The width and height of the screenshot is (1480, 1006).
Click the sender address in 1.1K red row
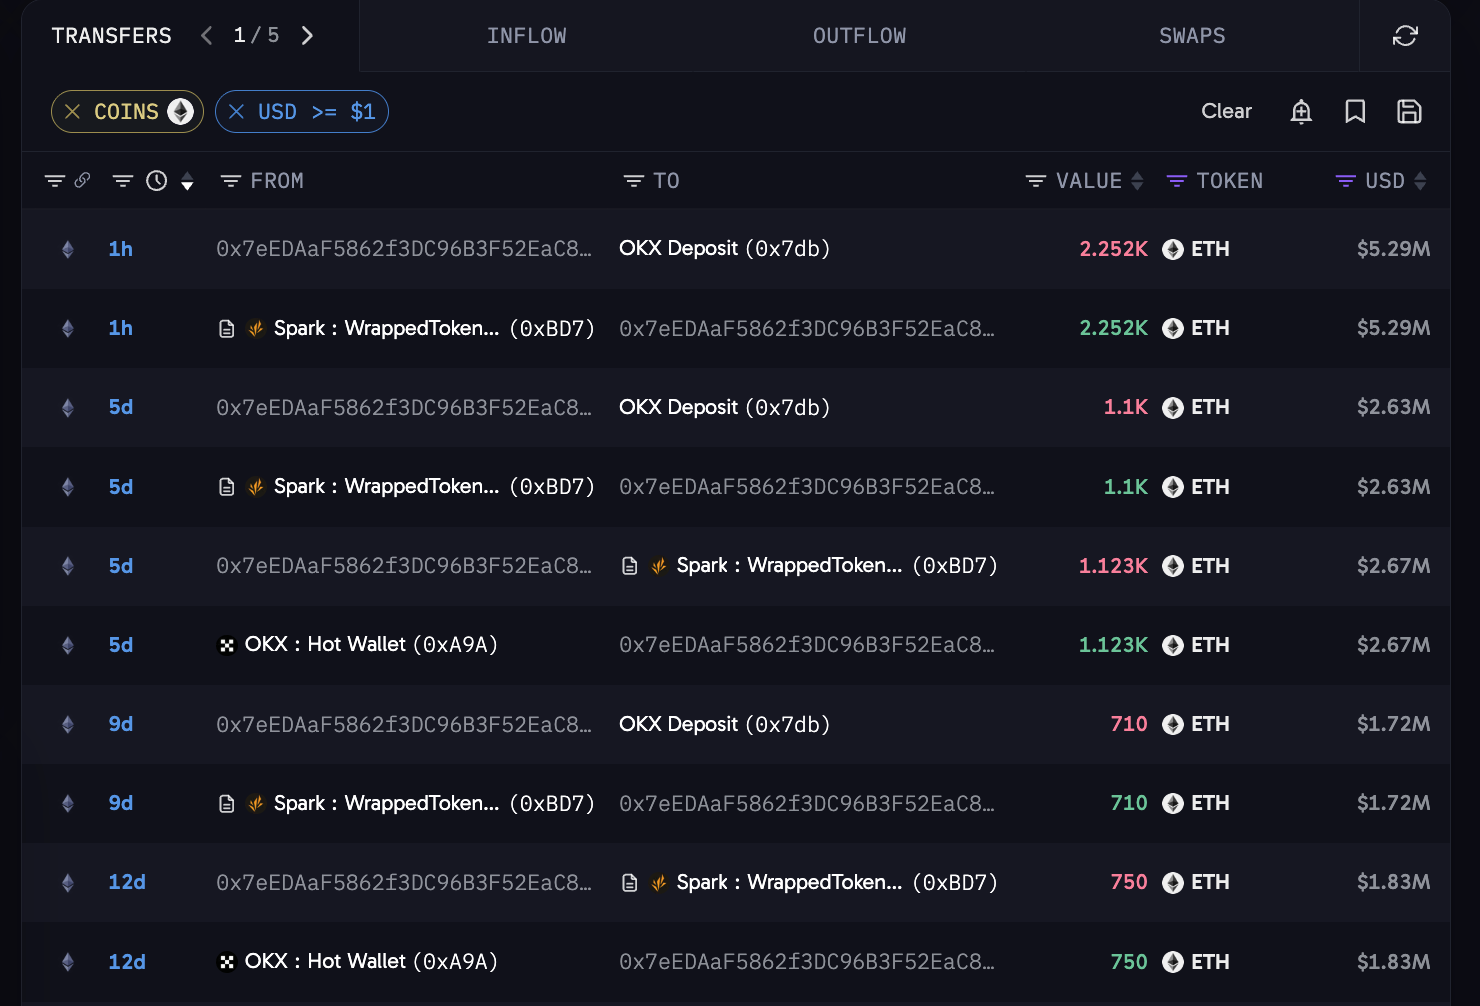[404, 407]
